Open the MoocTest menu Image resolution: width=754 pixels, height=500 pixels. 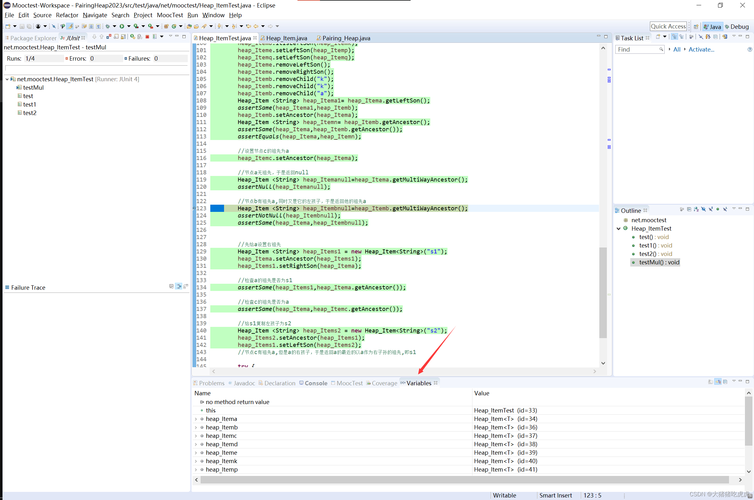click(x=170, y=15)
